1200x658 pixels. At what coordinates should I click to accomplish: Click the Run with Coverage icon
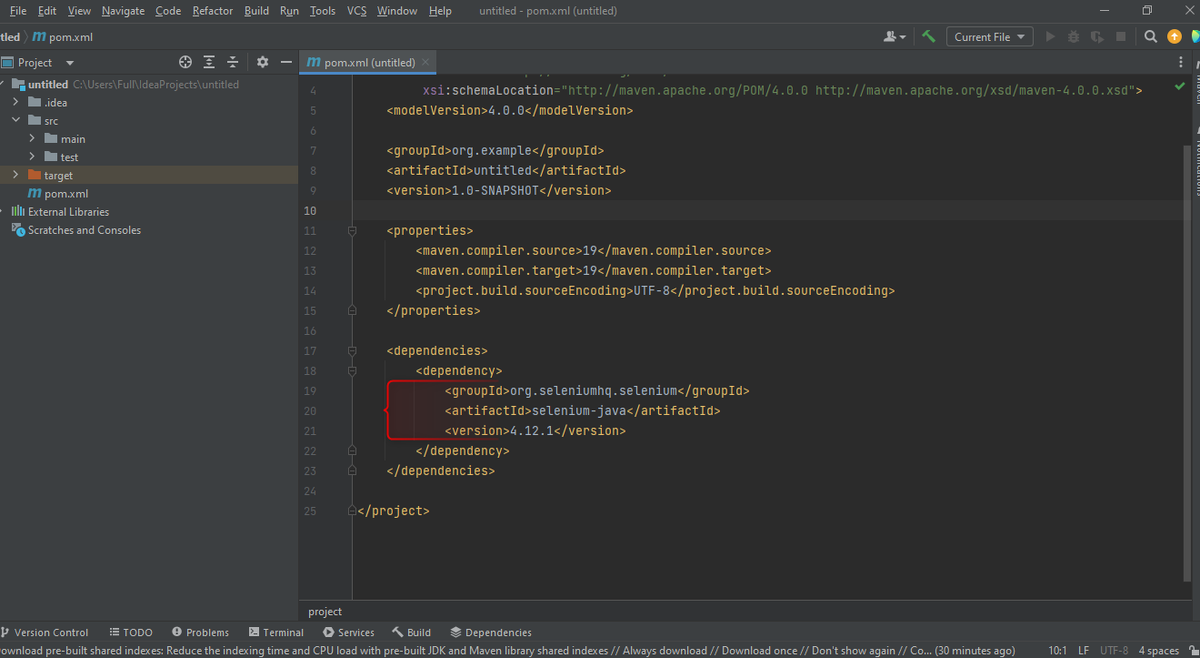click(1097, 37)
